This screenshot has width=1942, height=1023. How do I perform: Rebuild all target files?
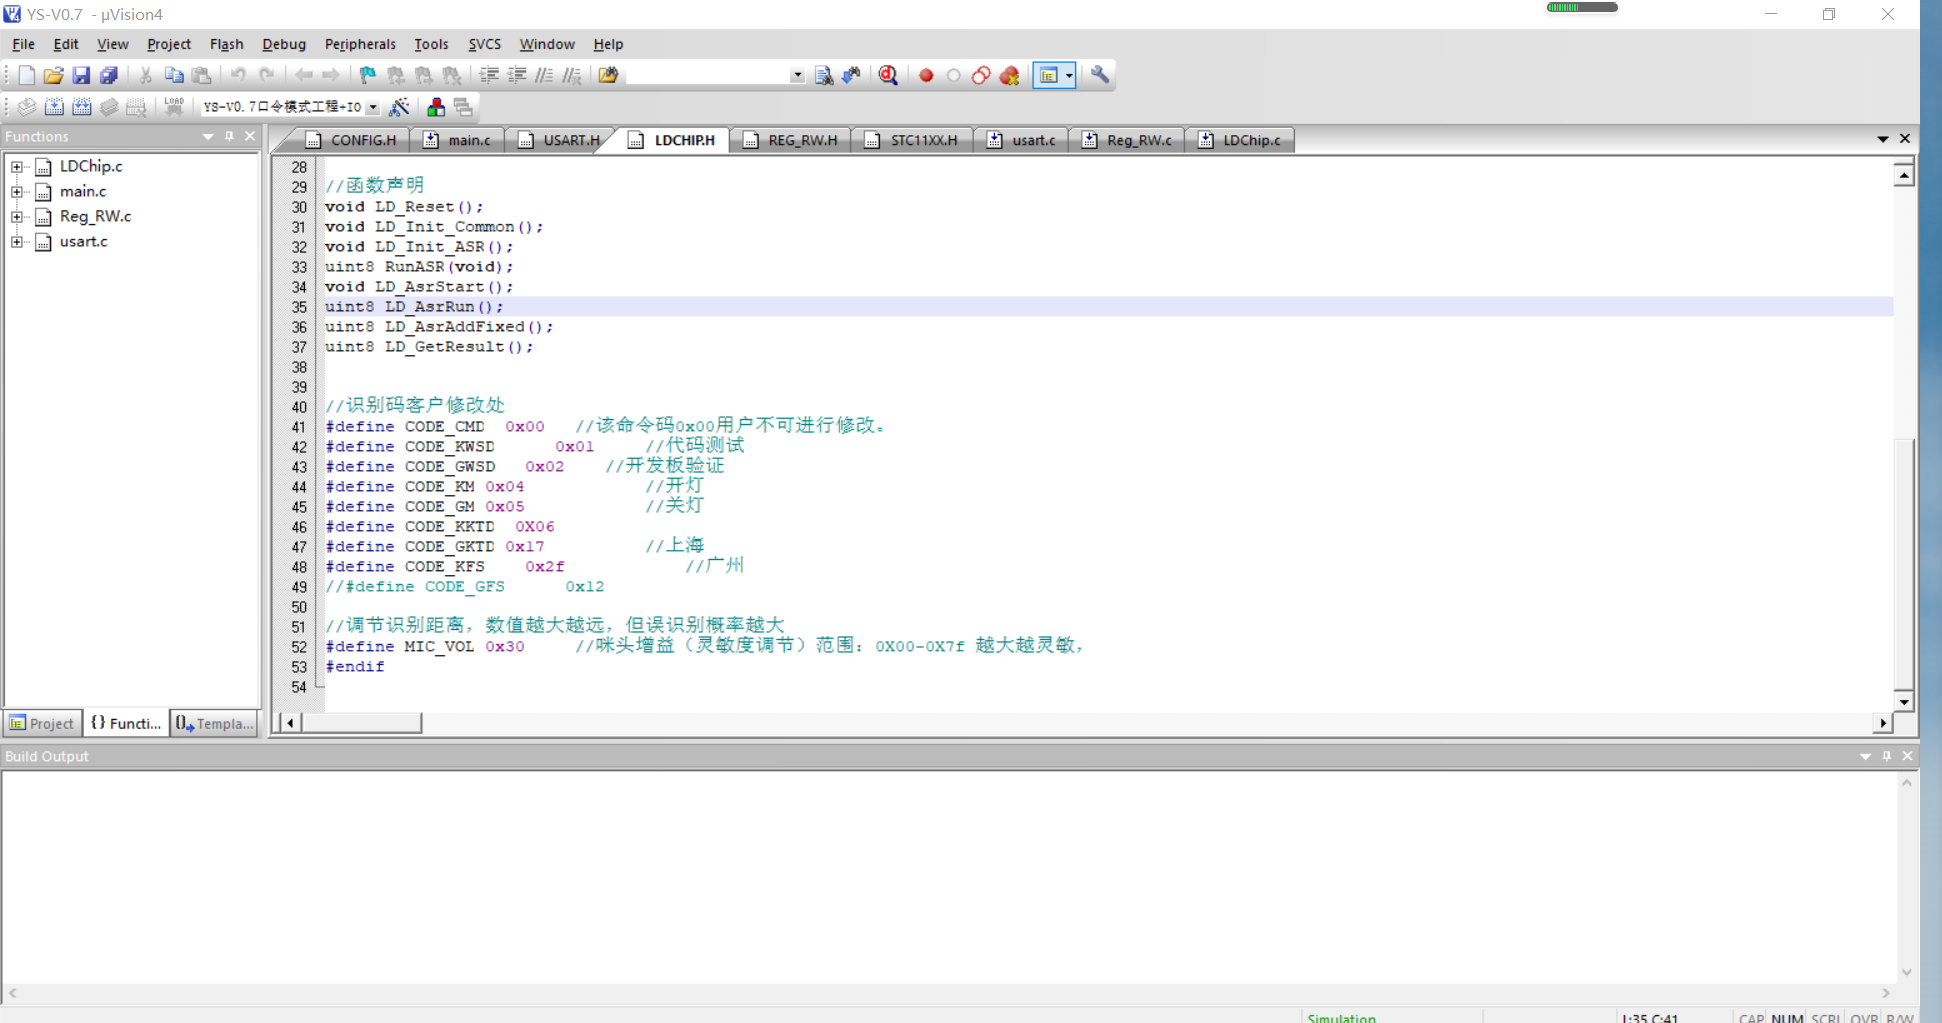point(82,107)
